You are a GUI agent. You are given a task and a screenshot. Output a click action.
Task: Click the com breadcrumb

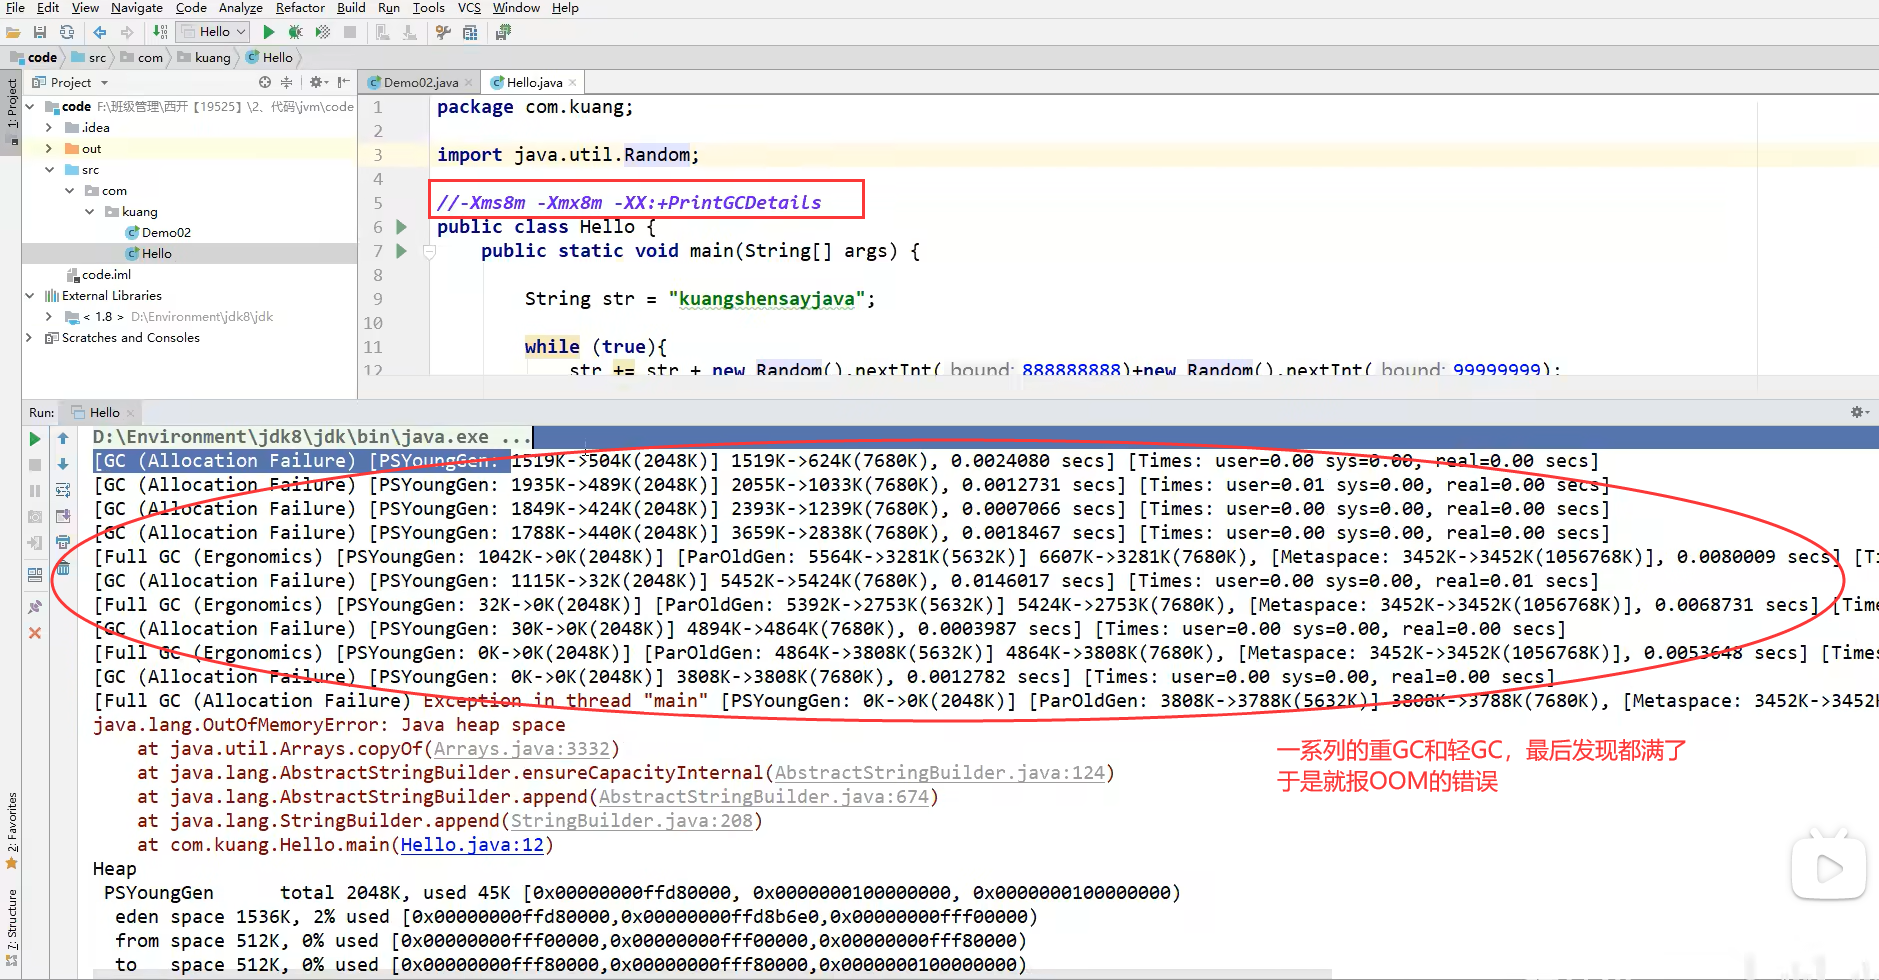coord(141,57)
